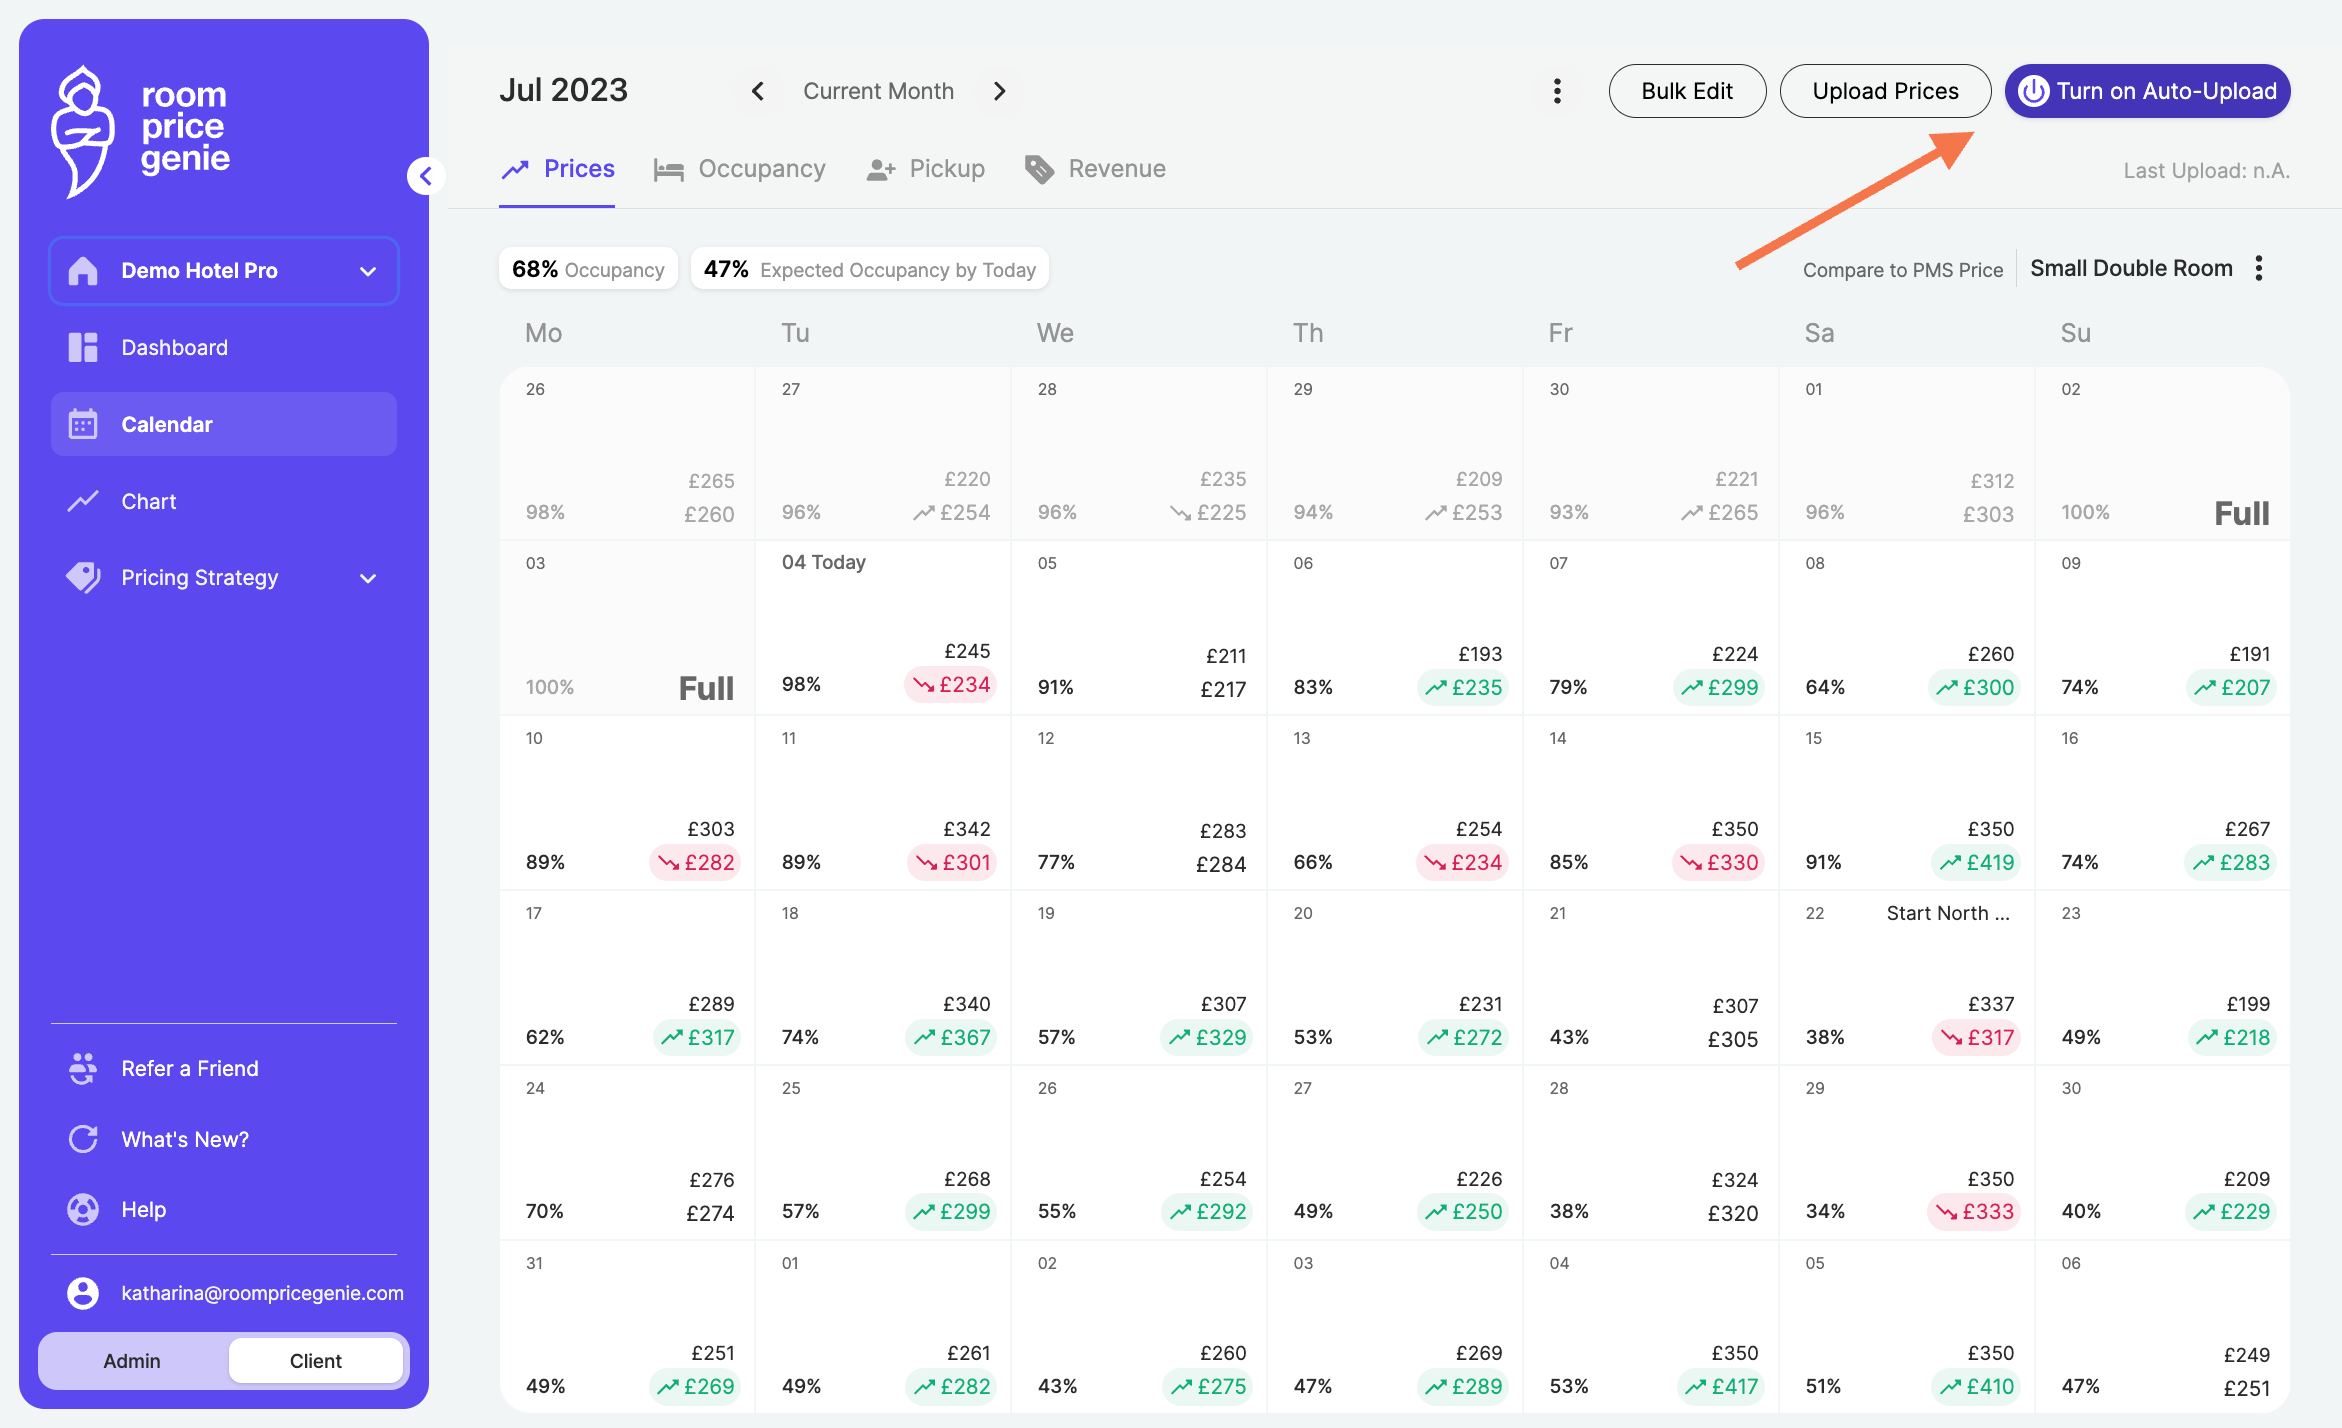Click the Bulk Edit button

(x=1687, y=91)
